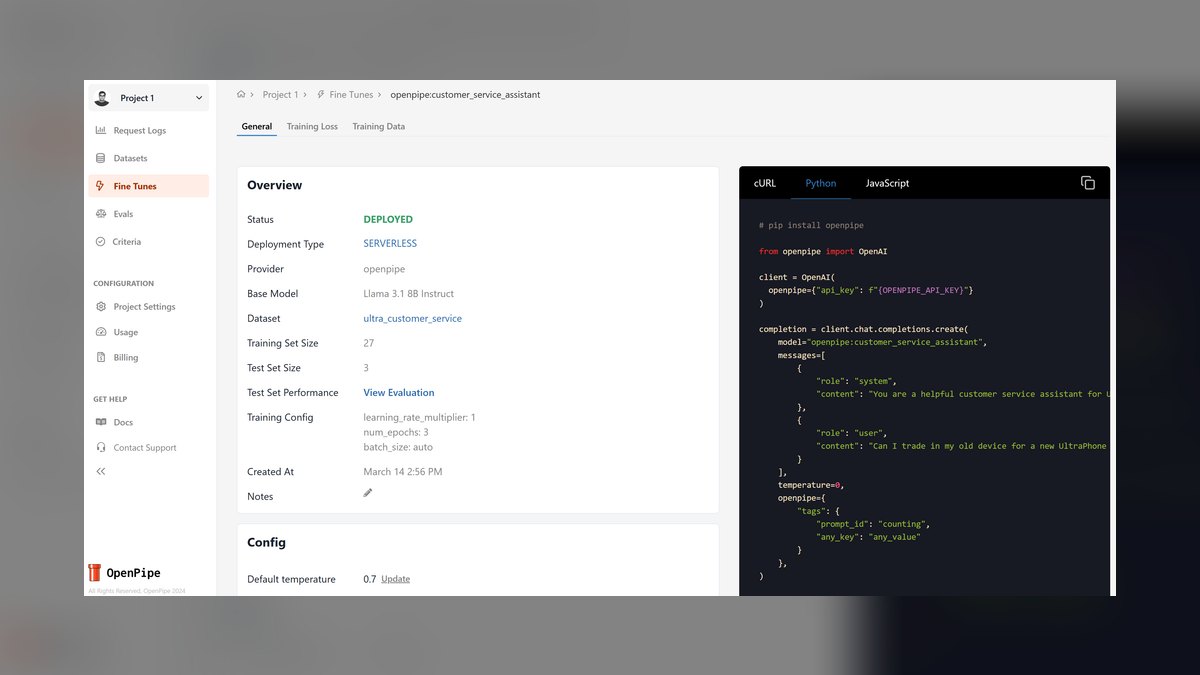The height and width of the screenshot is (675, 1200).
Task: Open the Project 1 dropdown chevron
Action: [199, 98]
